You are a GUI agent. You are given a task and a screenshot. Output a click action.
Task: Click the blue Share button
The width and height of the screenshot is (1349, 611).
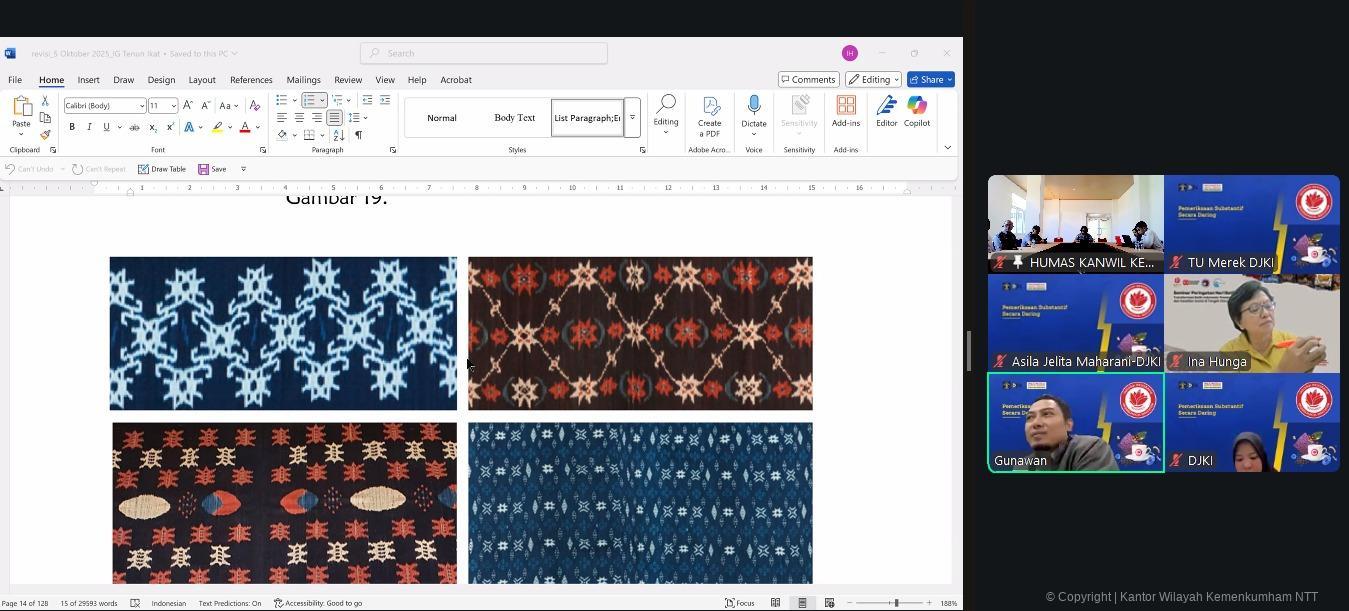(x=930, y=80)
